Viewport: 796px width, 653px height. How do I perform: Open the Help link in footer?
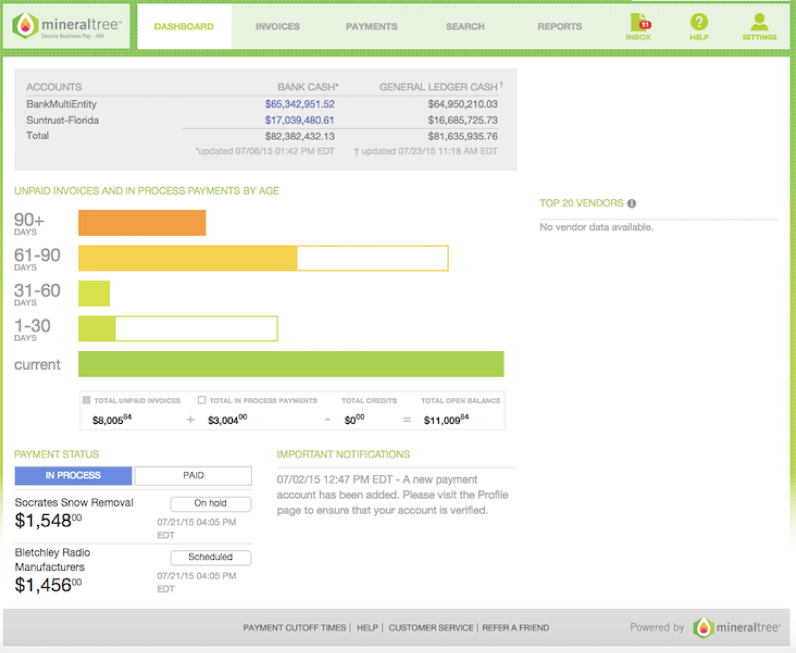pyautogui.click(x=367, y=628)
